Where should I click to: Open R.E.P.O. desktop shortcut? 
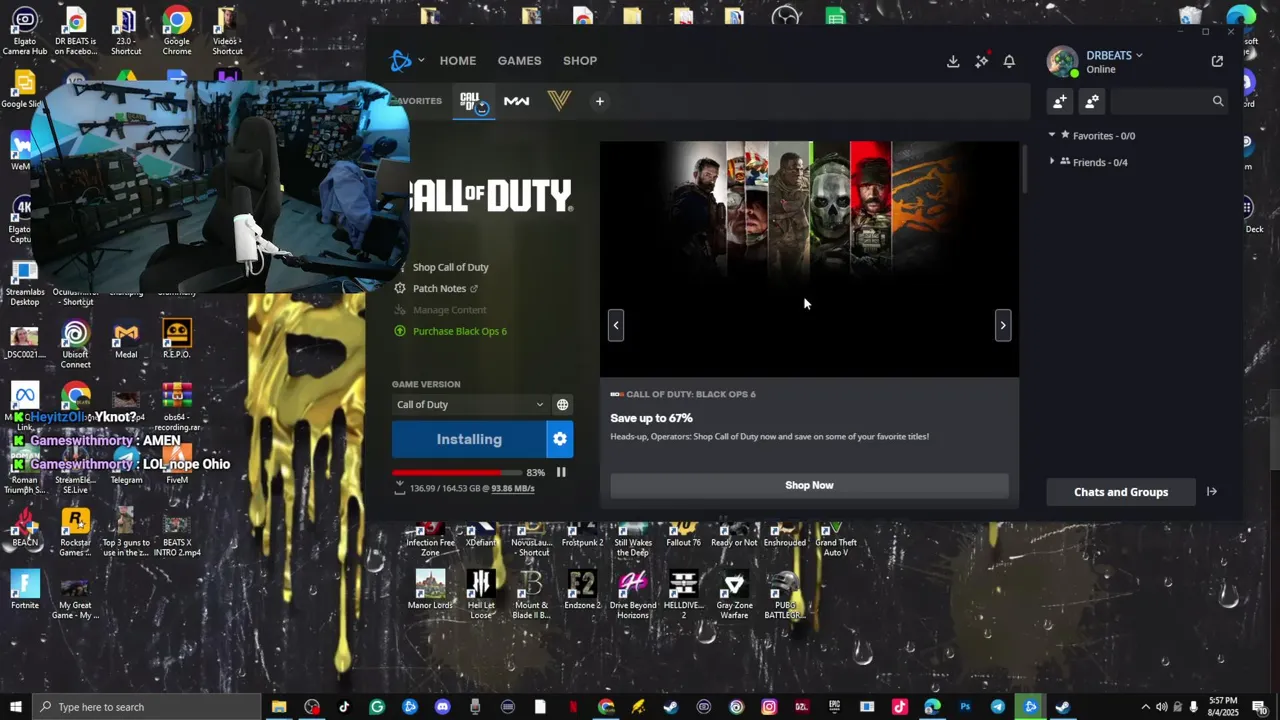[177, 340]
